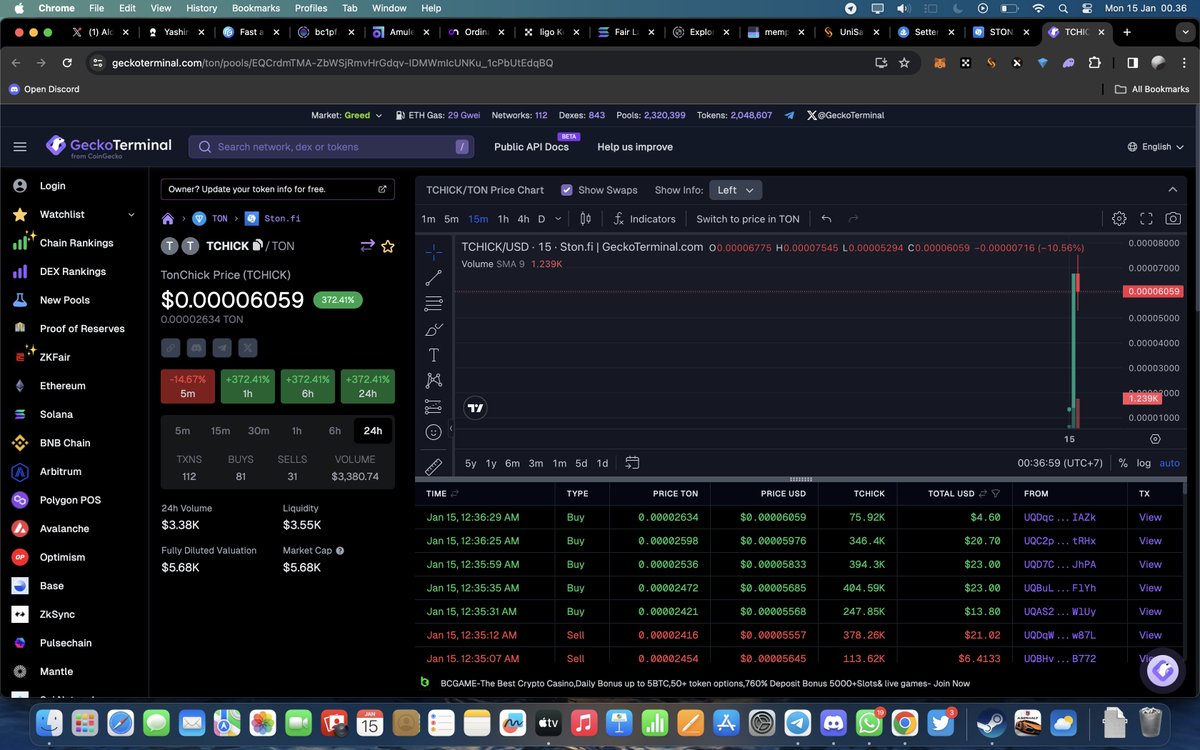This screenshot has width=1200, height=750.
Task: Undo the last chart action
Action: point(826,219)
